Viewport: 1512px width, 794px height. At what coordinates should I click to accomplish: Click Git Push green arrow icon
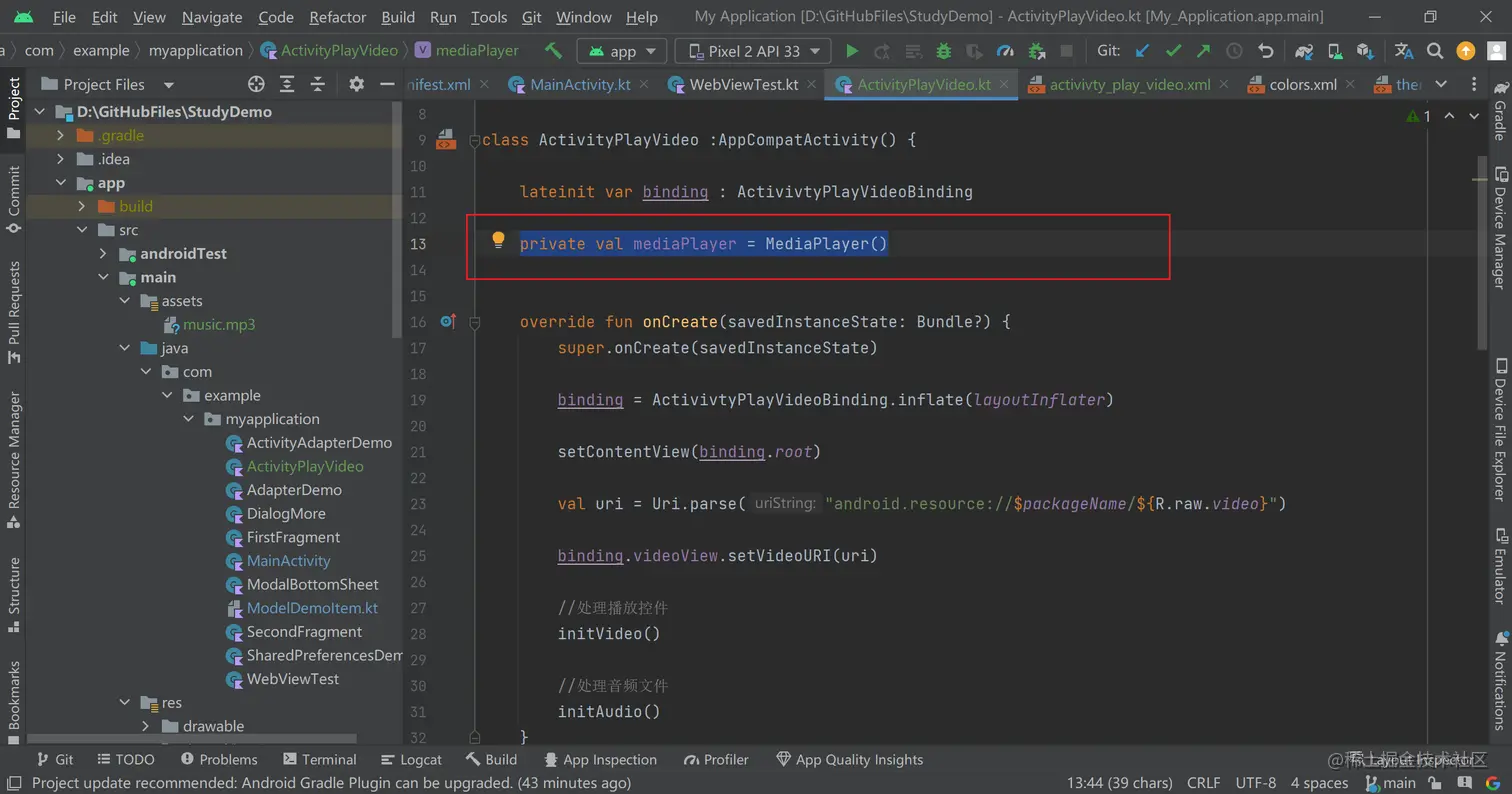[x=1203, y=51]
